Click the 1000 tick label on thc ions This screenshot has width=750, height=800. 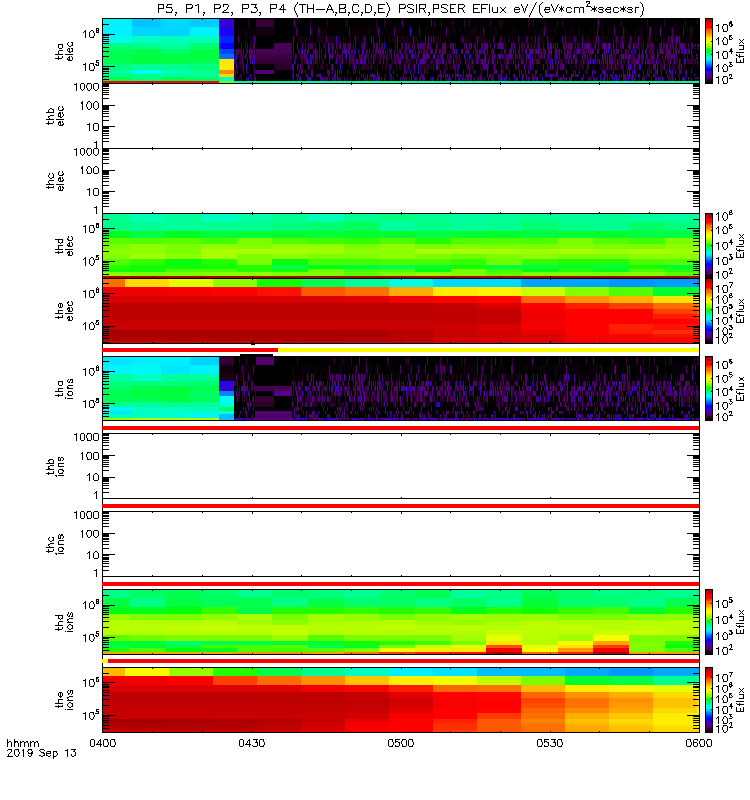point(86,515)
